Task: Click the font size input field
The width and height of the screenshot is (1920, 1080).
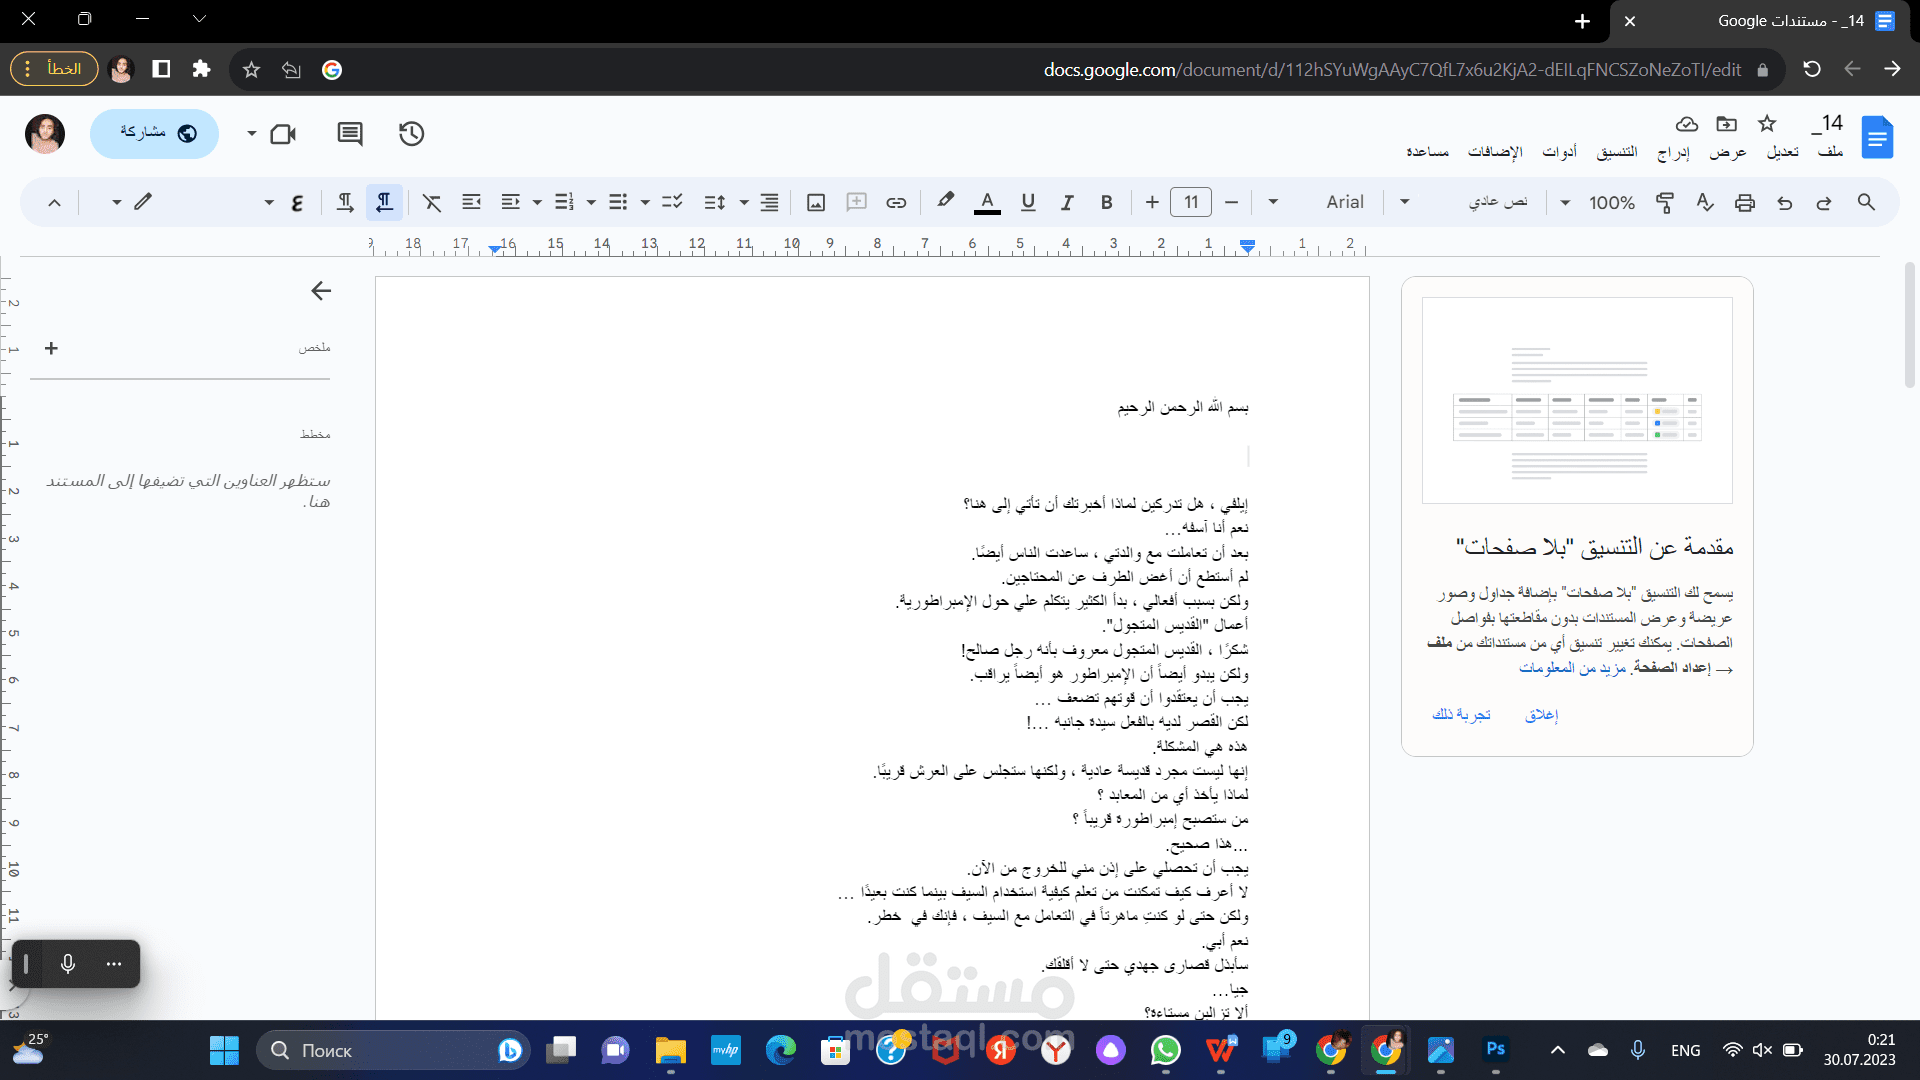Action: click(1191, 203)
